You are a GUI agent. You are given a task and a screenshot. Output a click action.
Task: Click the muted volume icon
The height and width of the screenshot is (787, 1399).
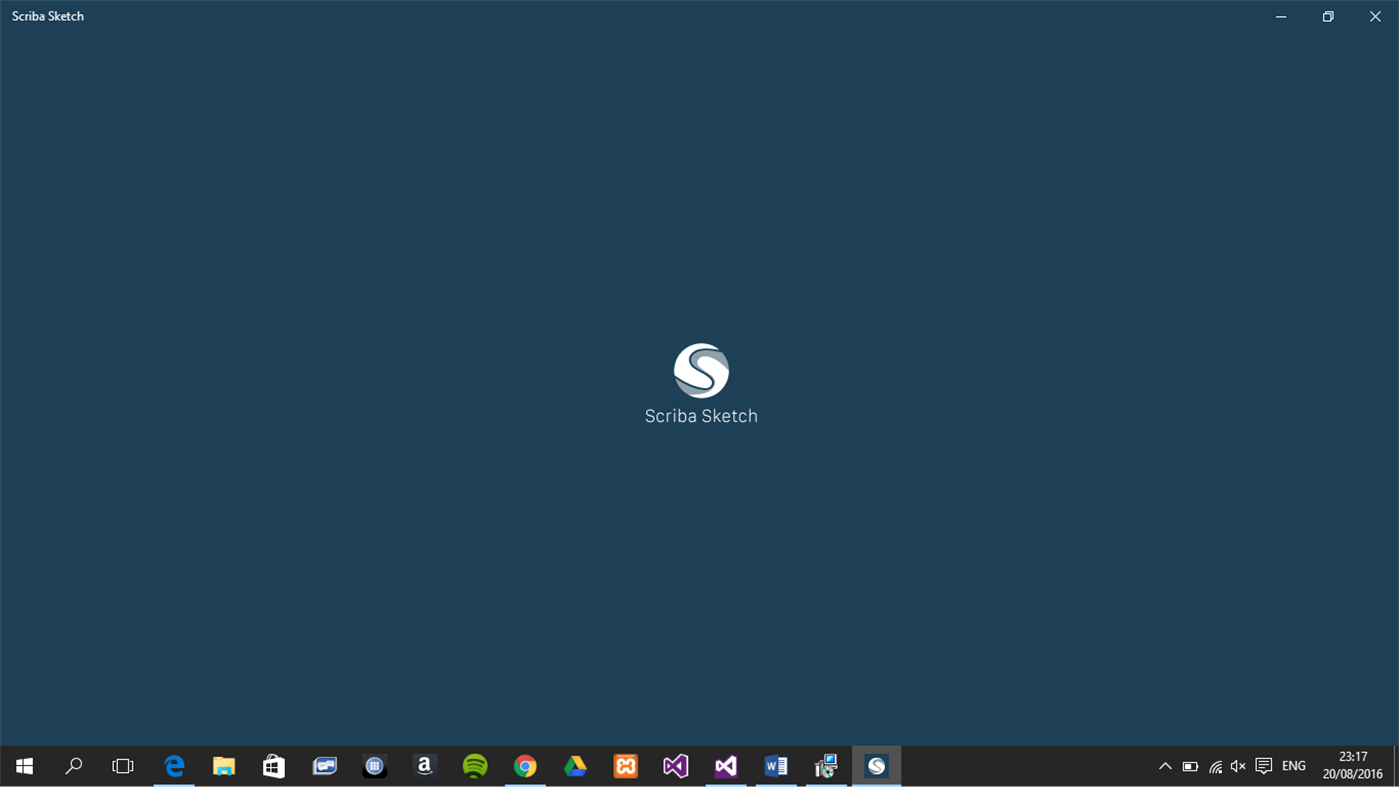[x=1239, y=767]
